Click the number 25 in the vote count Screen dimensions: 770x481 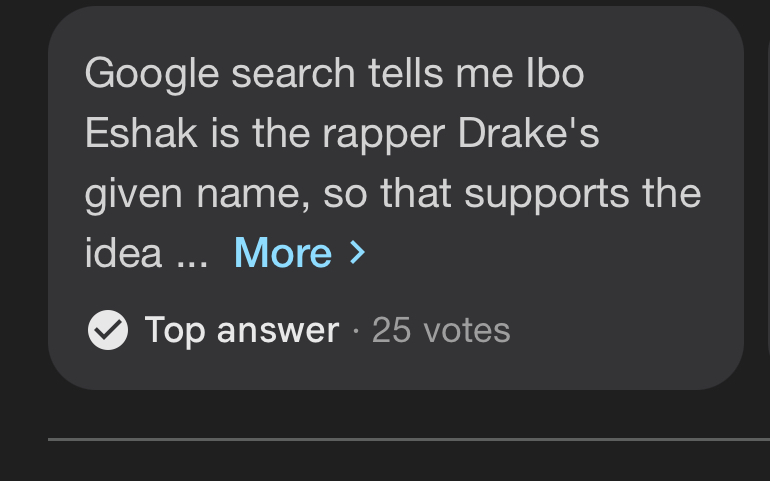click(x=391, y=330)
